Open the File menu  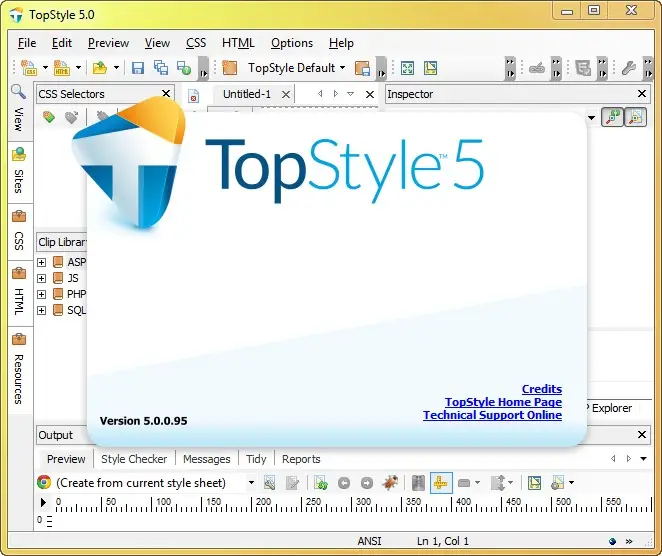(27, 43)
